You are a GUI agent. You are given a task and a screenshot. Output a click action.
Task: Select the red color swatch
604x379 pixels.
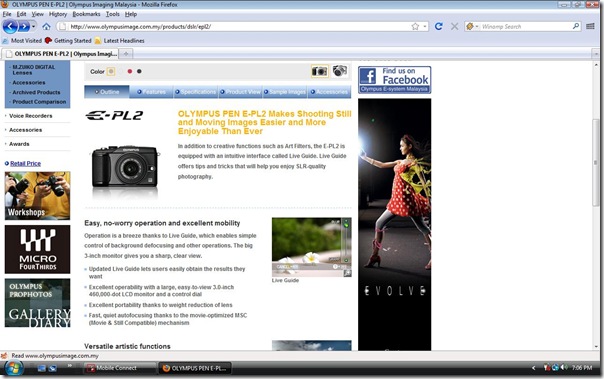point(130,71)
